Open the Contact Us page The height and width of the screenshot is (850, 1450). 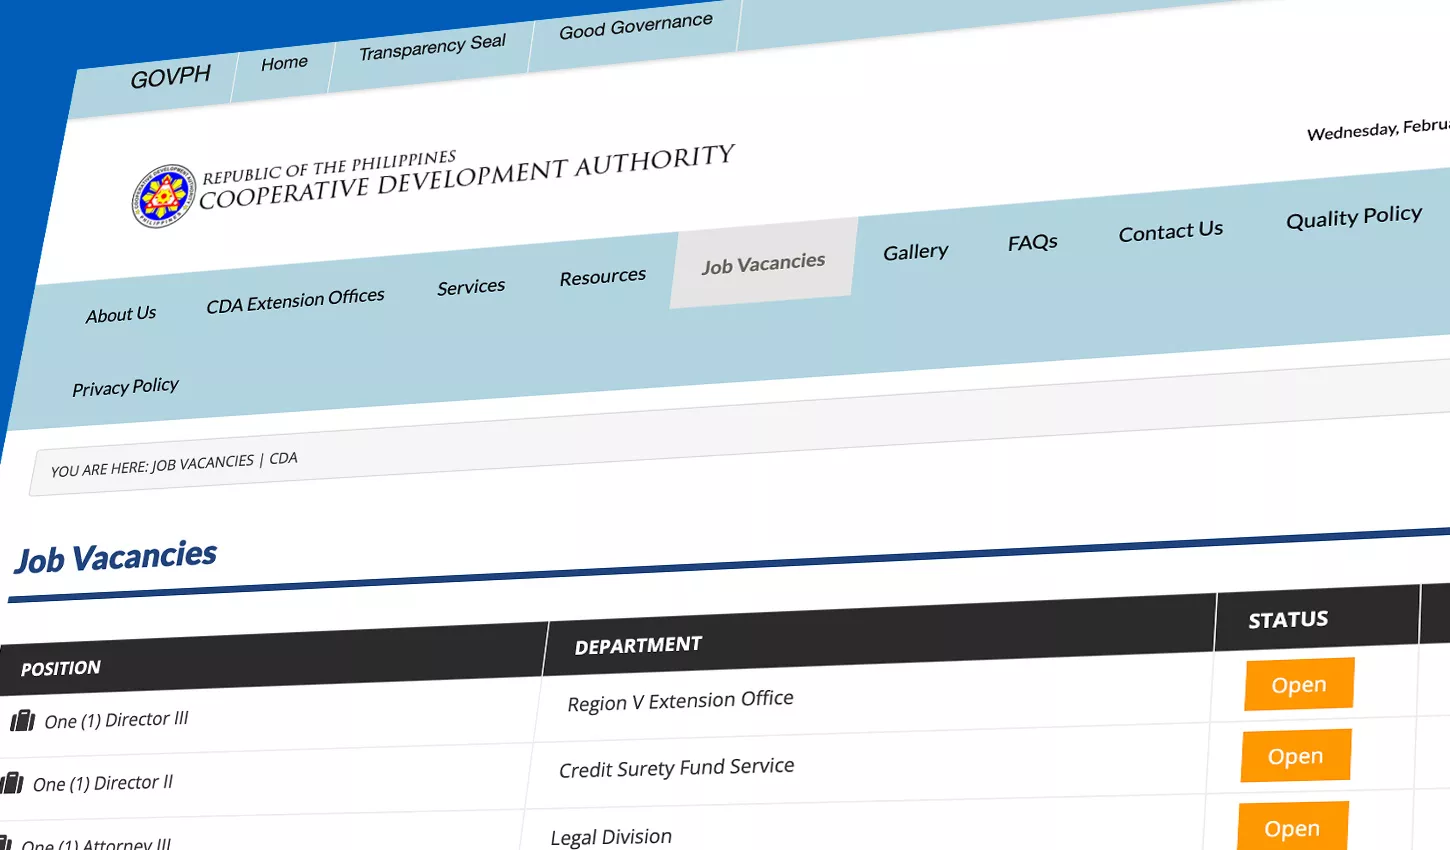coord(1170,230)
